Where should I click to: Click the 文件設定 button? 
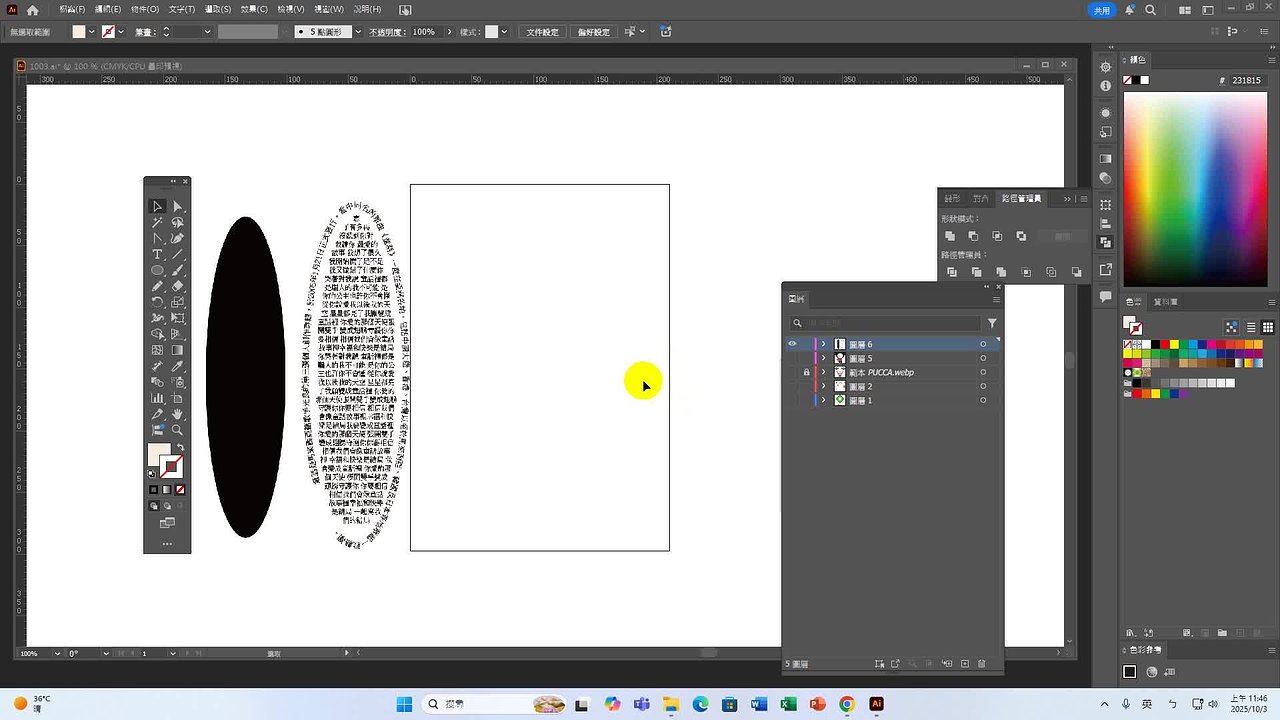[543, 32]
